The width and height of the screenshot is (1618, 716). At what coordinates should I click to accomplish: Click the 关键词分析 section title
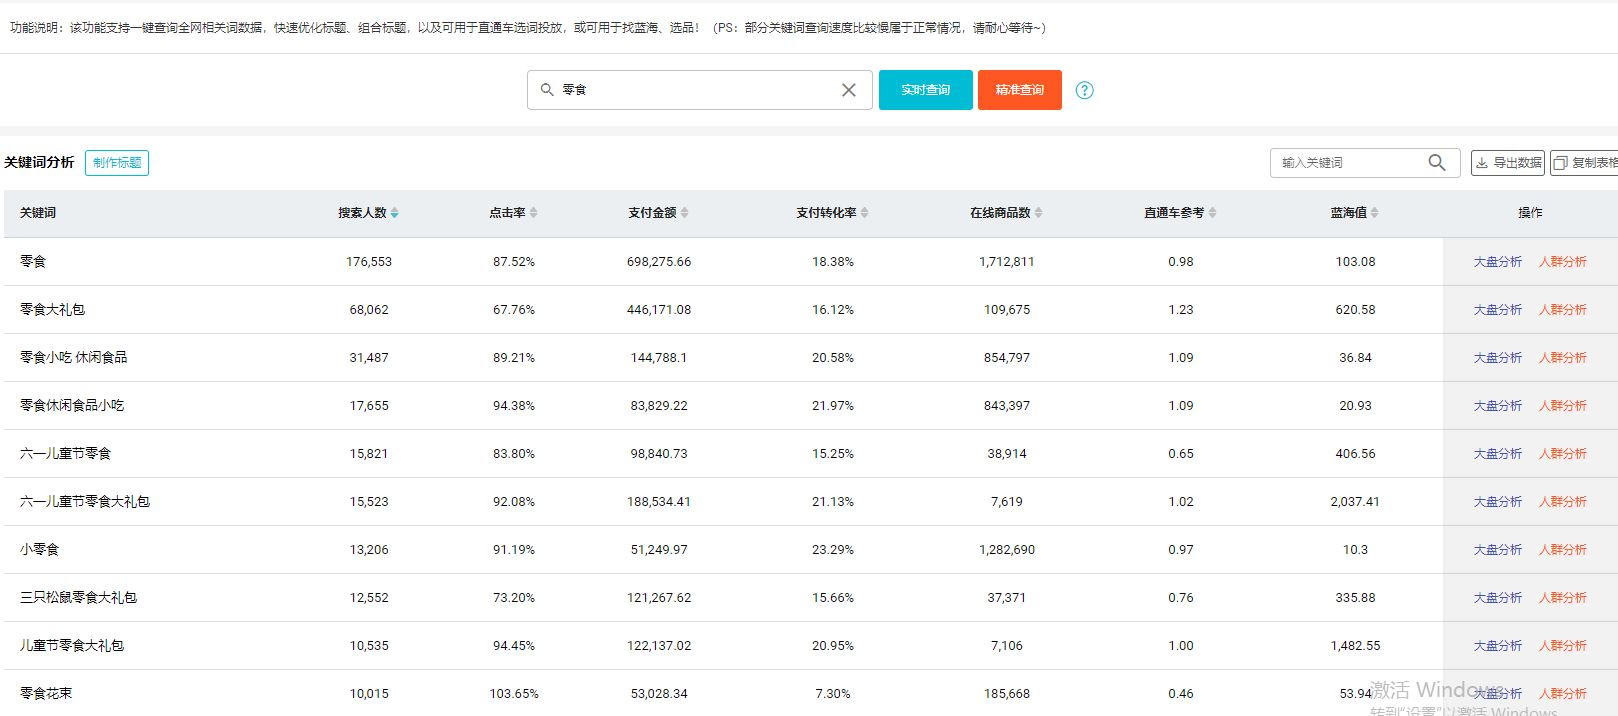[x=39, y=162]
